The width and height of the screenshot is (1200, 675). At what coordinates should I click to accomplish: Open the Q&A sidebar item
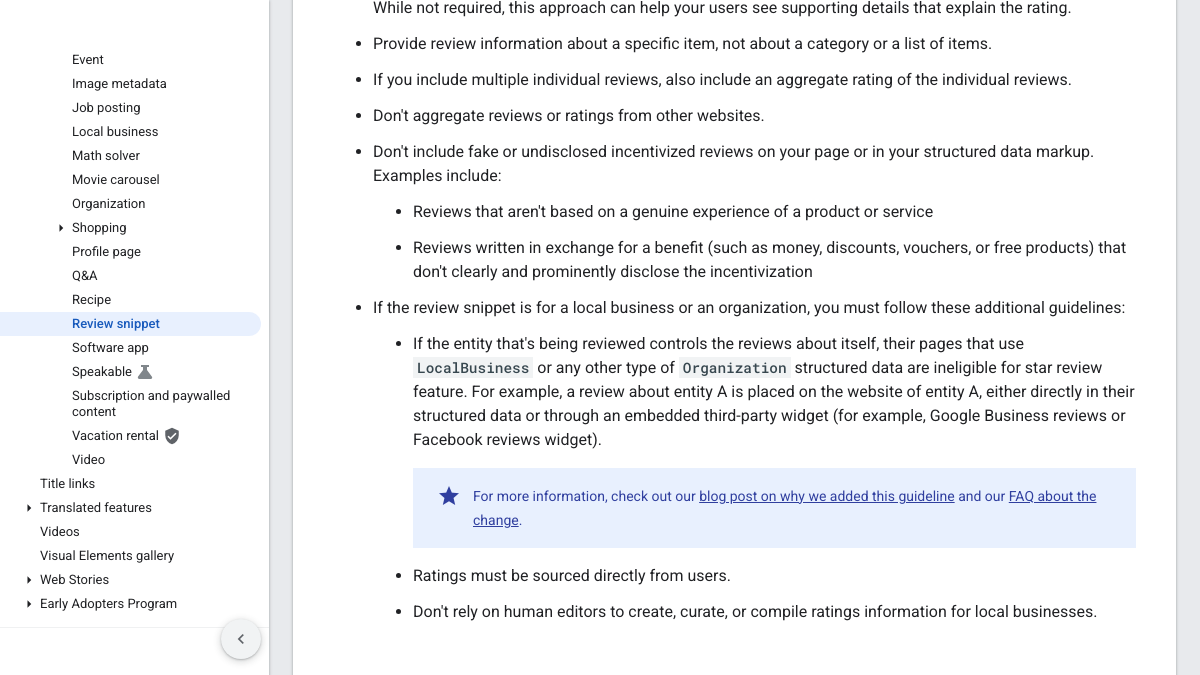click(x=85, y=276)
